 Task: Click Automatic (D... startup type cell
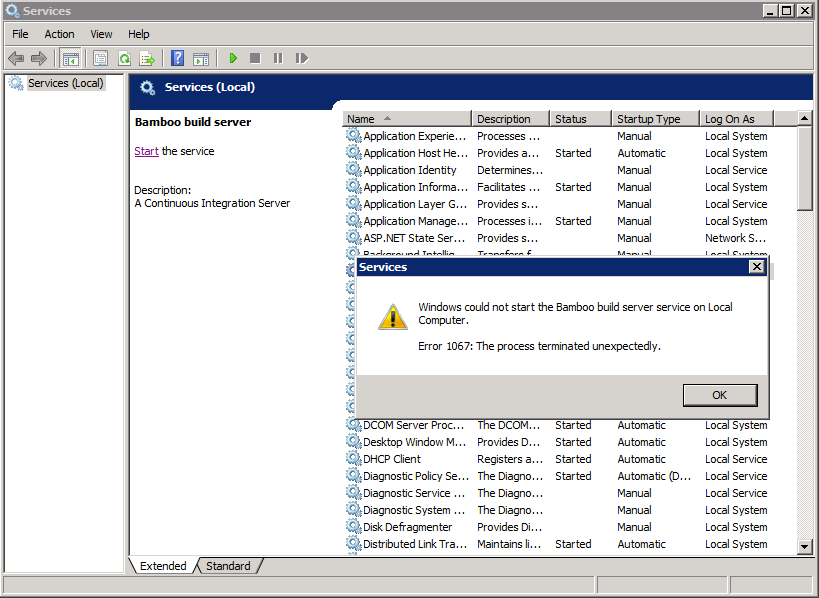pos(654,476)
